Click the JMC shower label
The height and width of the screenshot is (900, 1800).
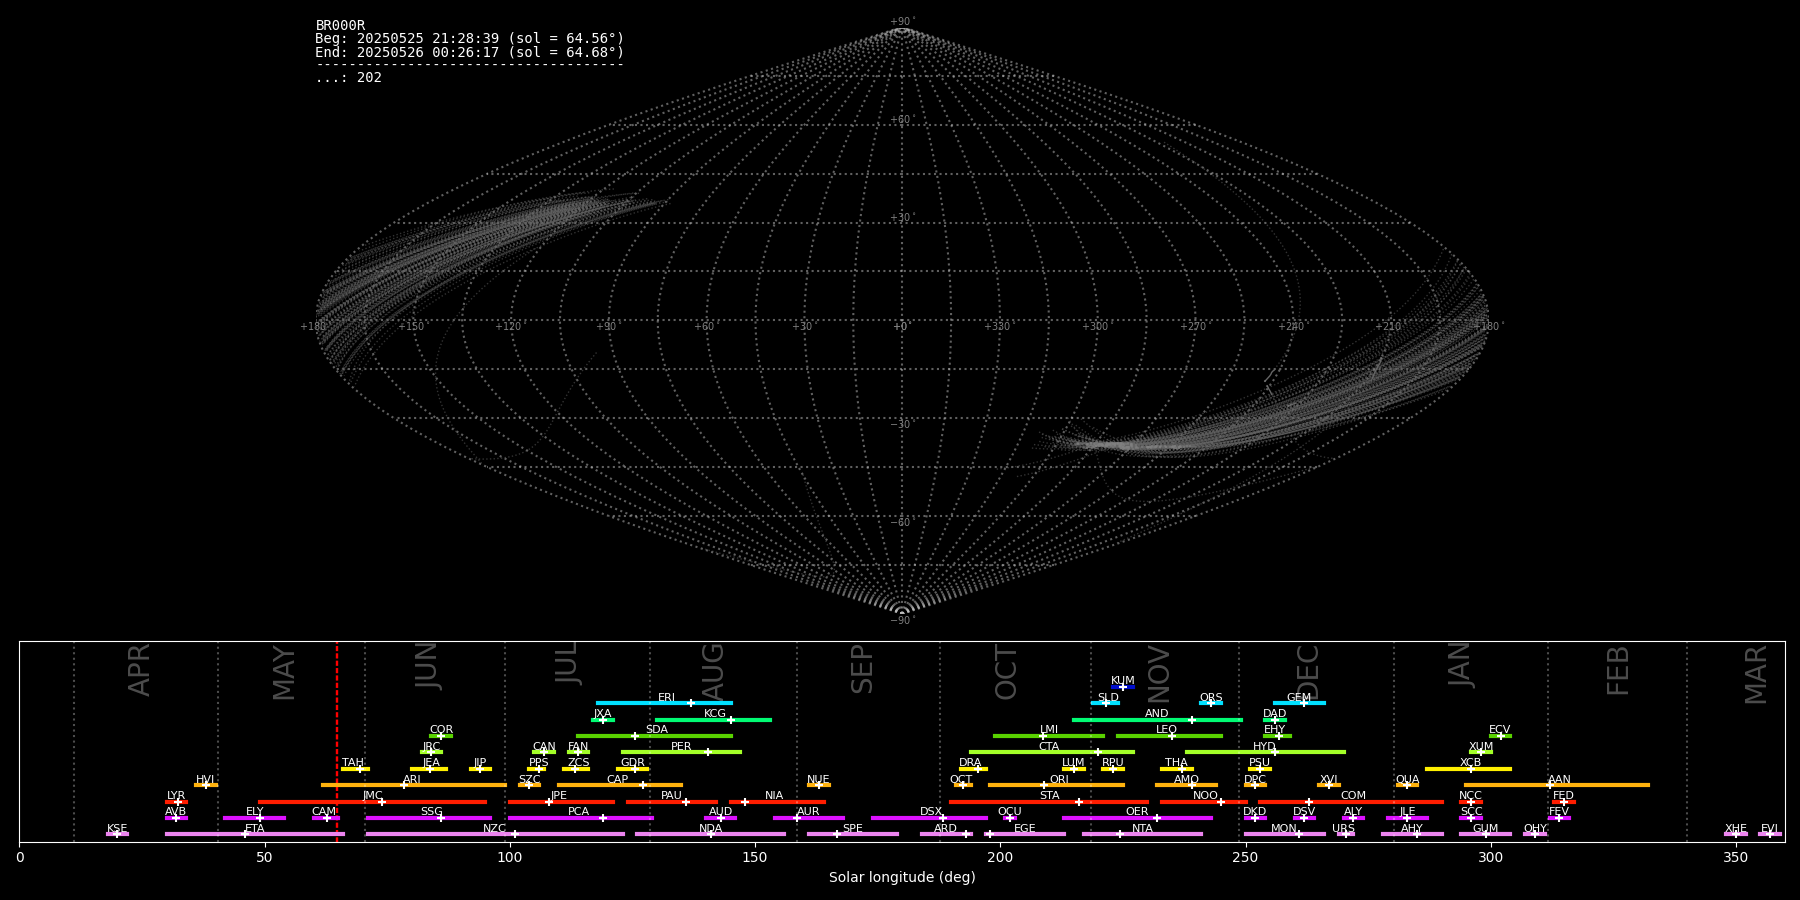point(372,796)
